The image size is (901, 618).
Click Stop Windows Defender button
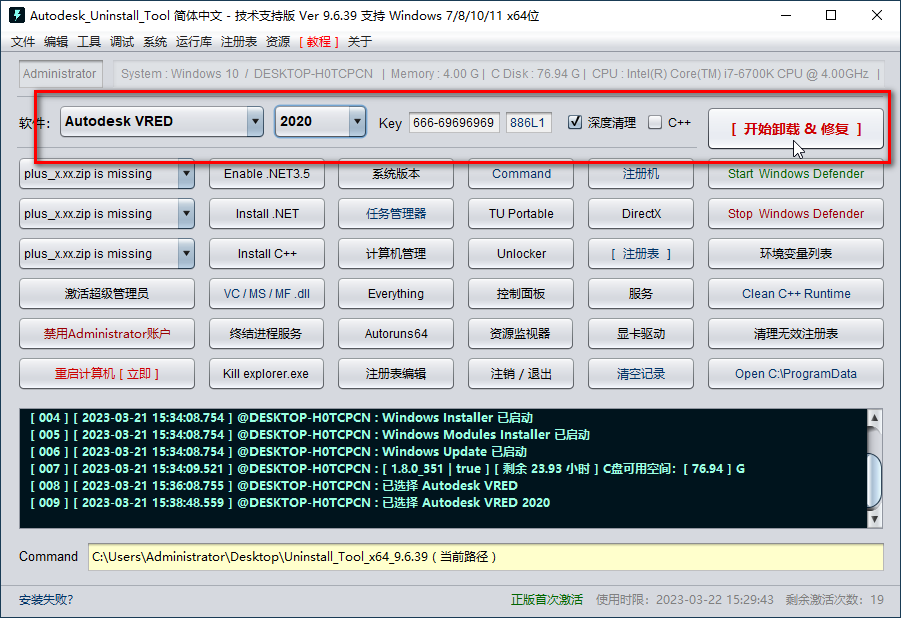pos(796,214)
